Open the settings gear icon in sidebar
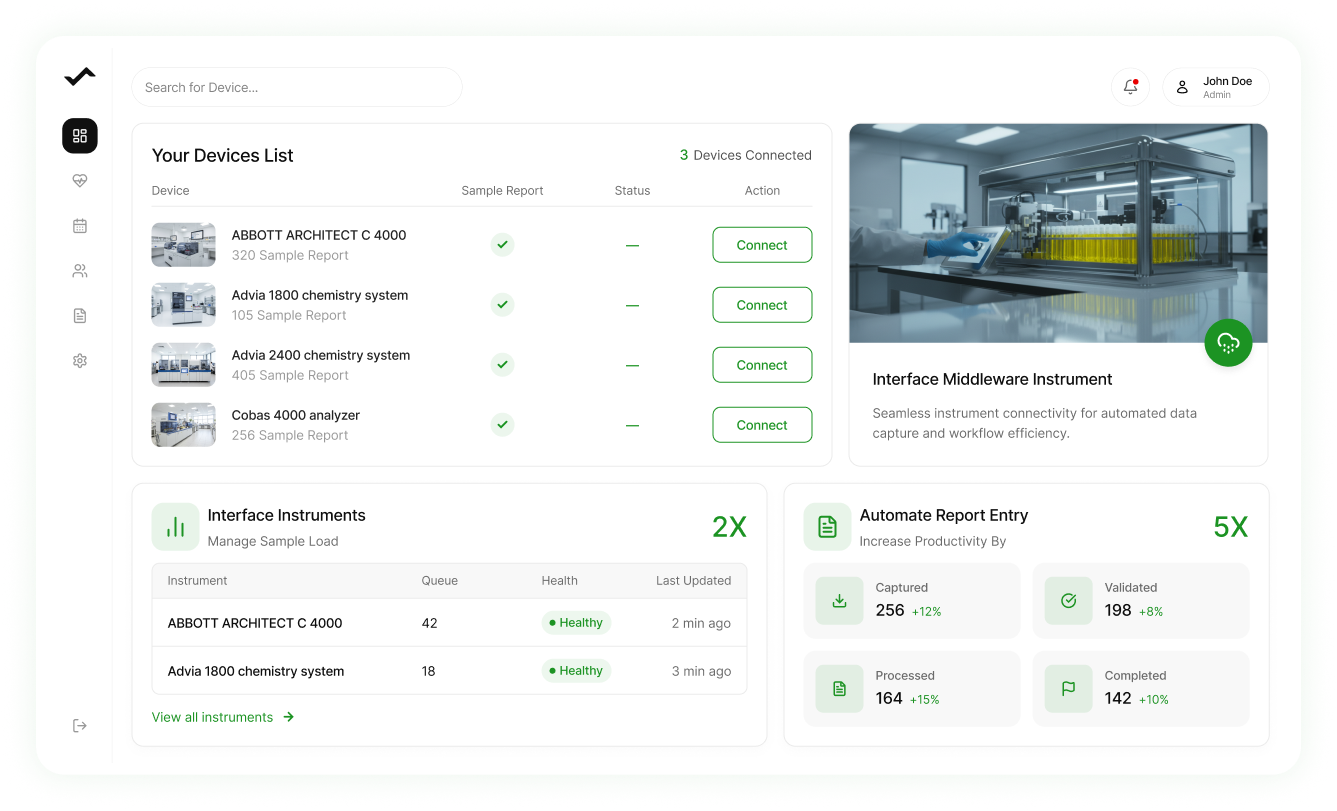 pyautogui.click(x=80, y=361)
